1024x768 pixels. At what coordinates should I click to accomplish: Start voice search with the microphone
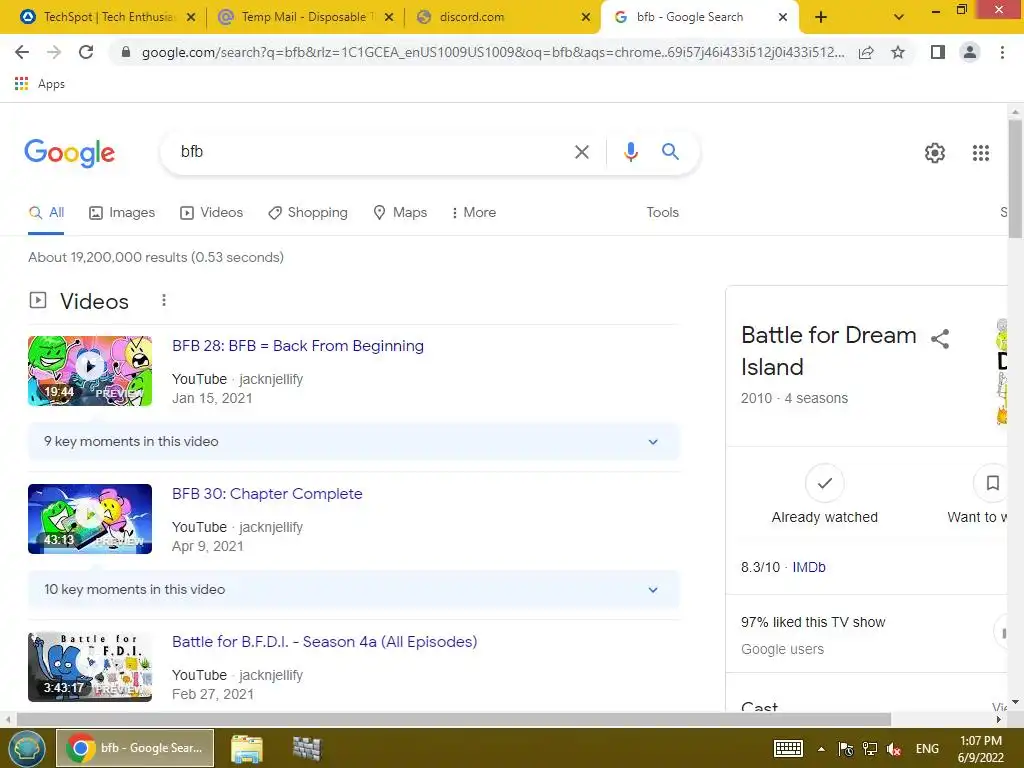point(630,152)
